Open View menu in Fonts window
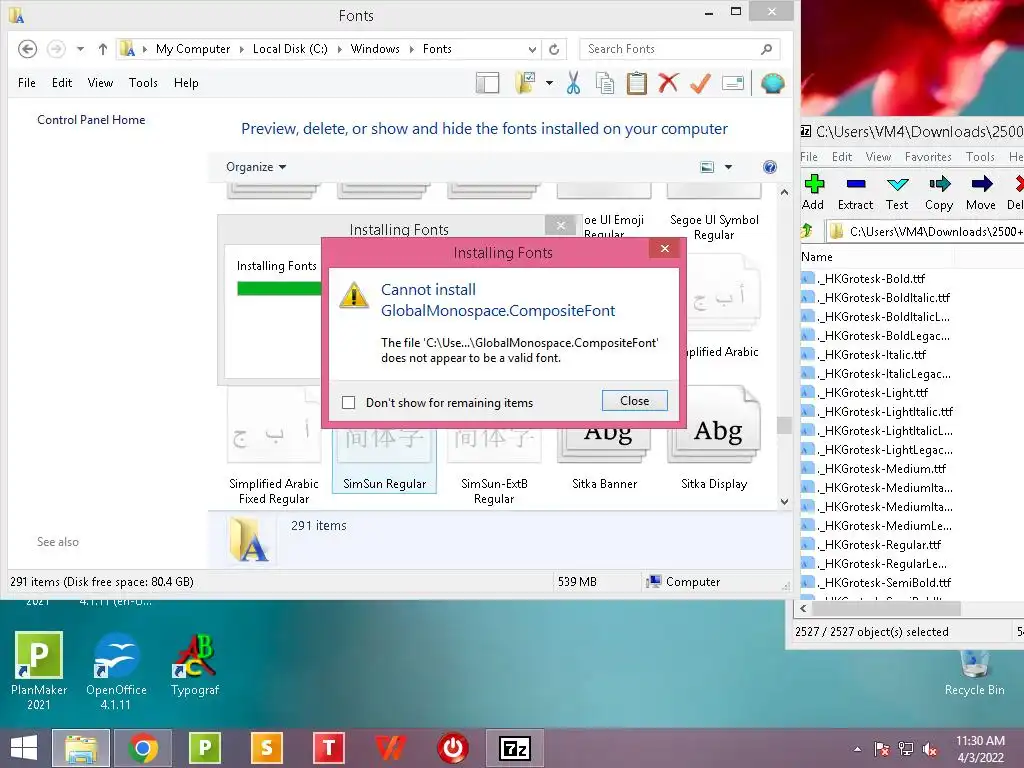Image resolution: width=1024 pixels, height=768 pixels. tap(100, 83)
